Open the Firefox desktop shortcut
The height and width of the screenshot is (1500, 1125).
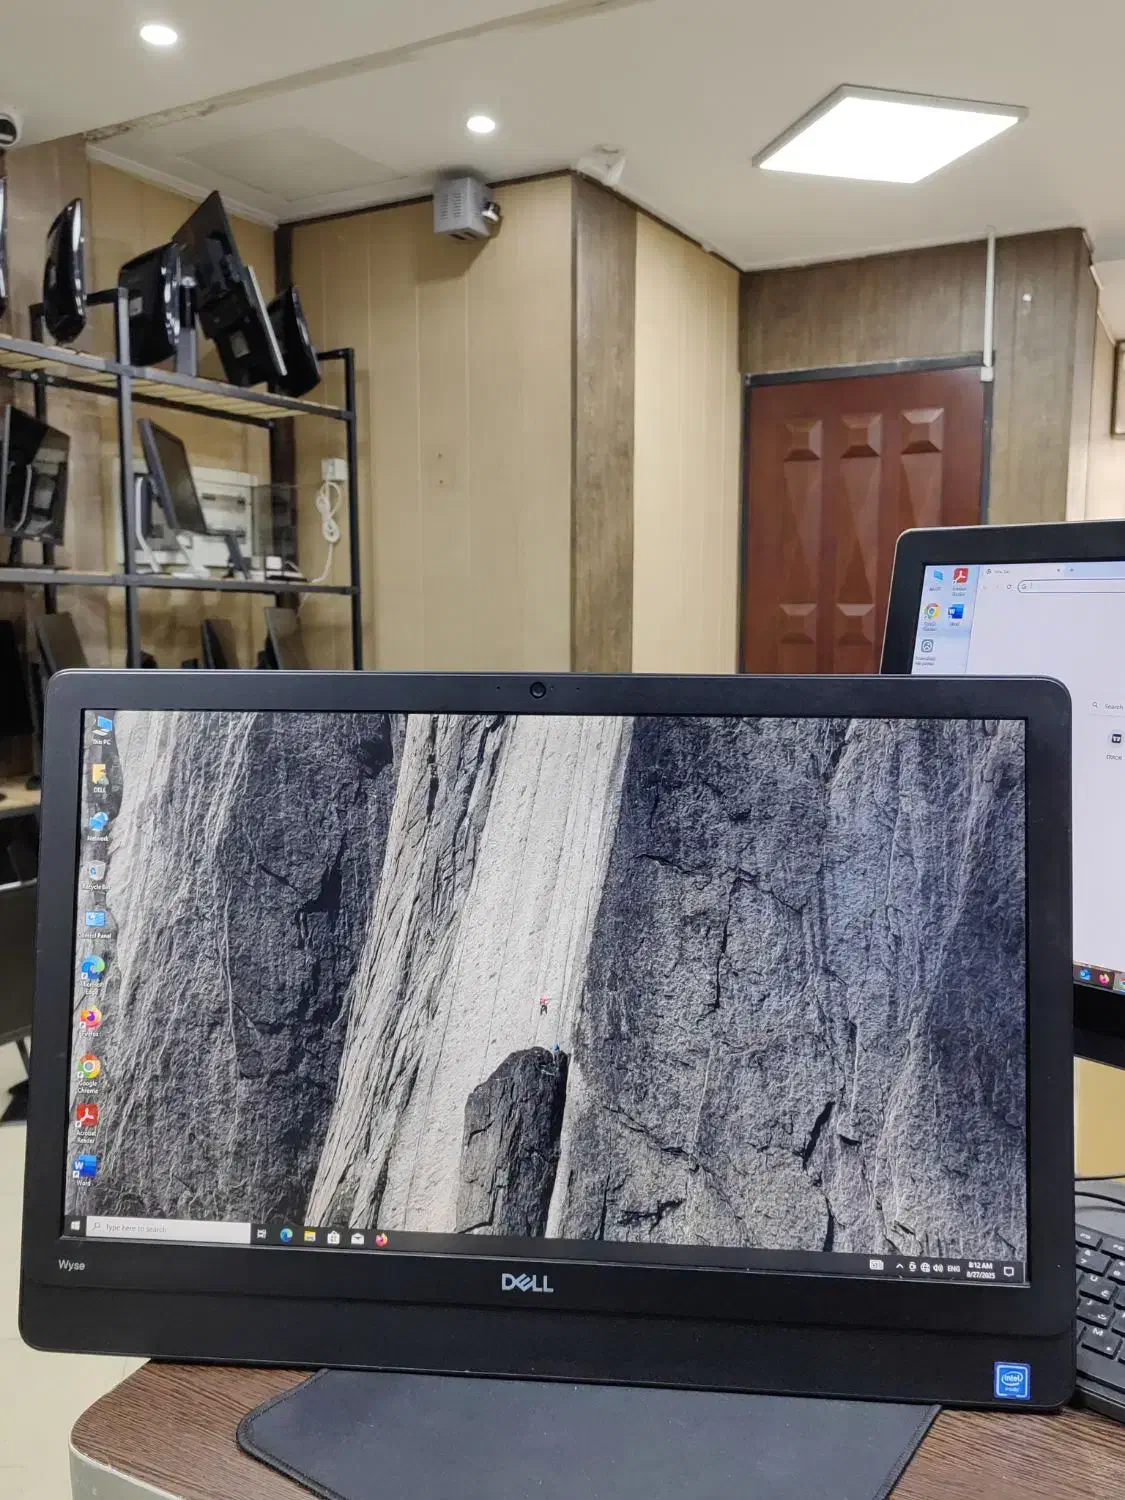(x=90, y=1021)
